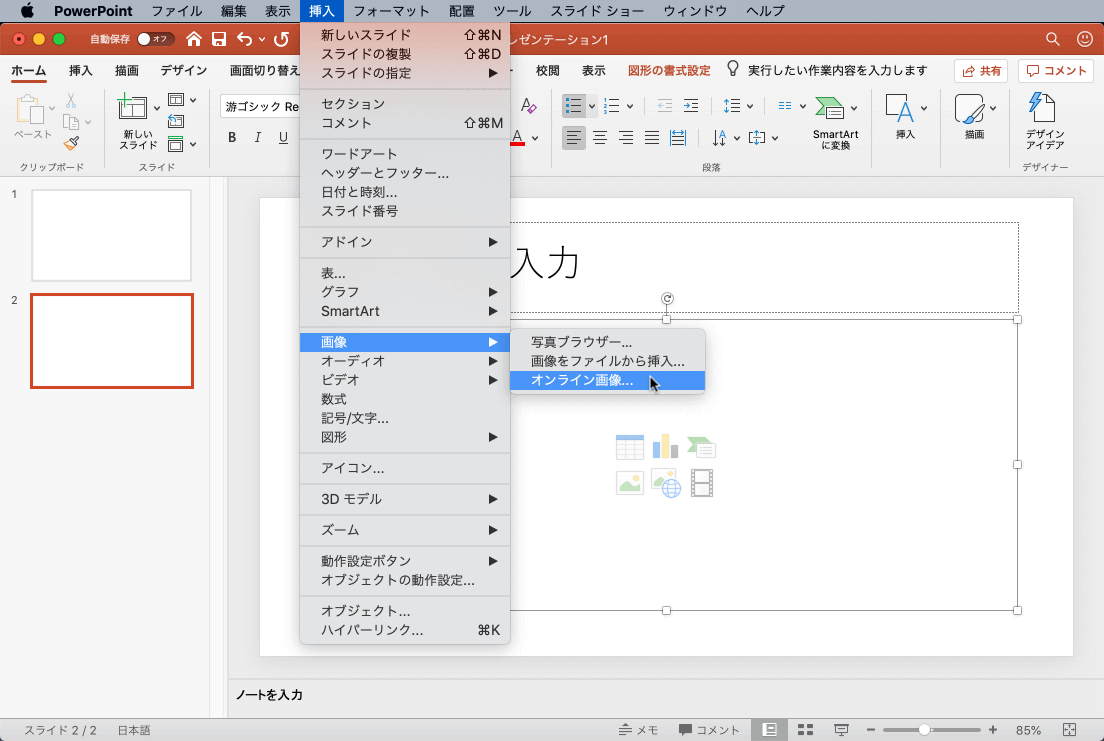Click the Format Painter brush icon
The image size is (1104, 741).
point(71,143)
